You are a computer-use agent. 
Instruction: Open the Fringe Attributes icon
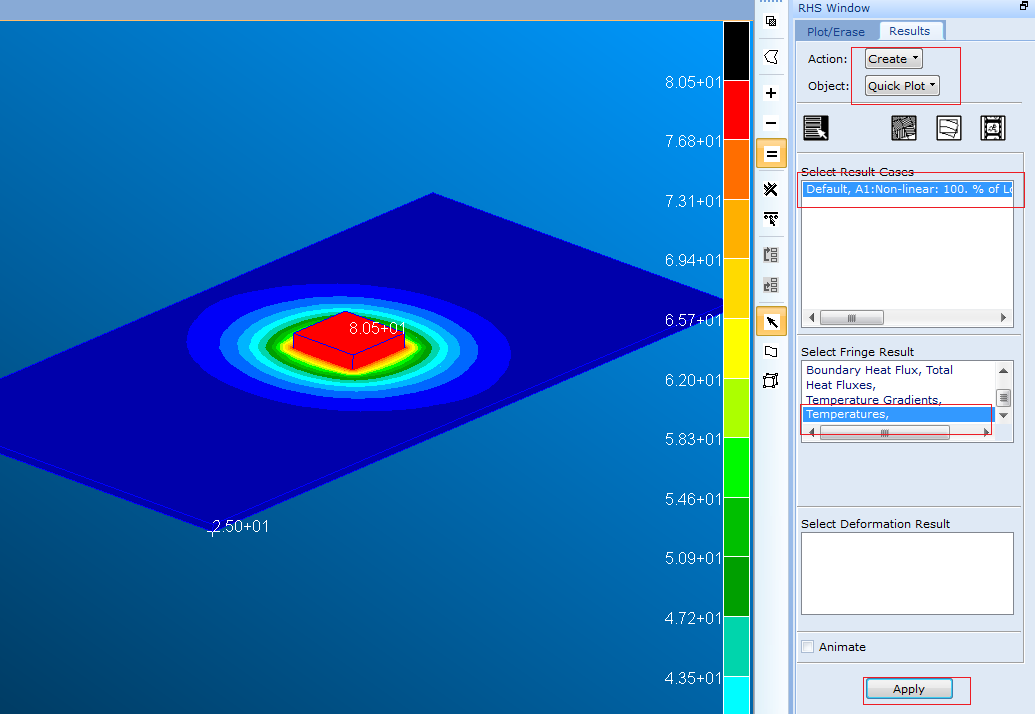pyautogui.click(x=903, y=128)
